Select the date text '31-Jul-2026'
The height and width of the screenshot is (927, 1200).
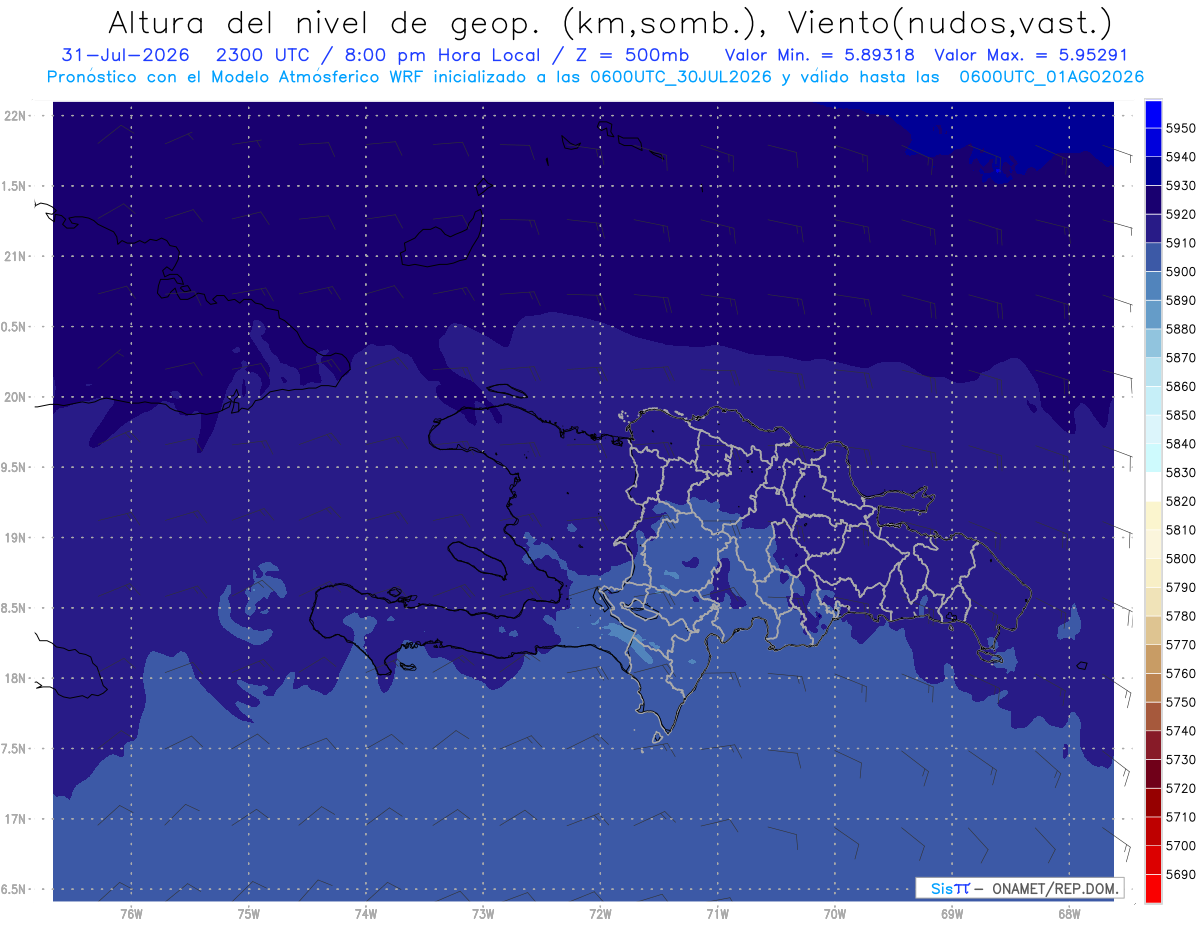(124, 55)
